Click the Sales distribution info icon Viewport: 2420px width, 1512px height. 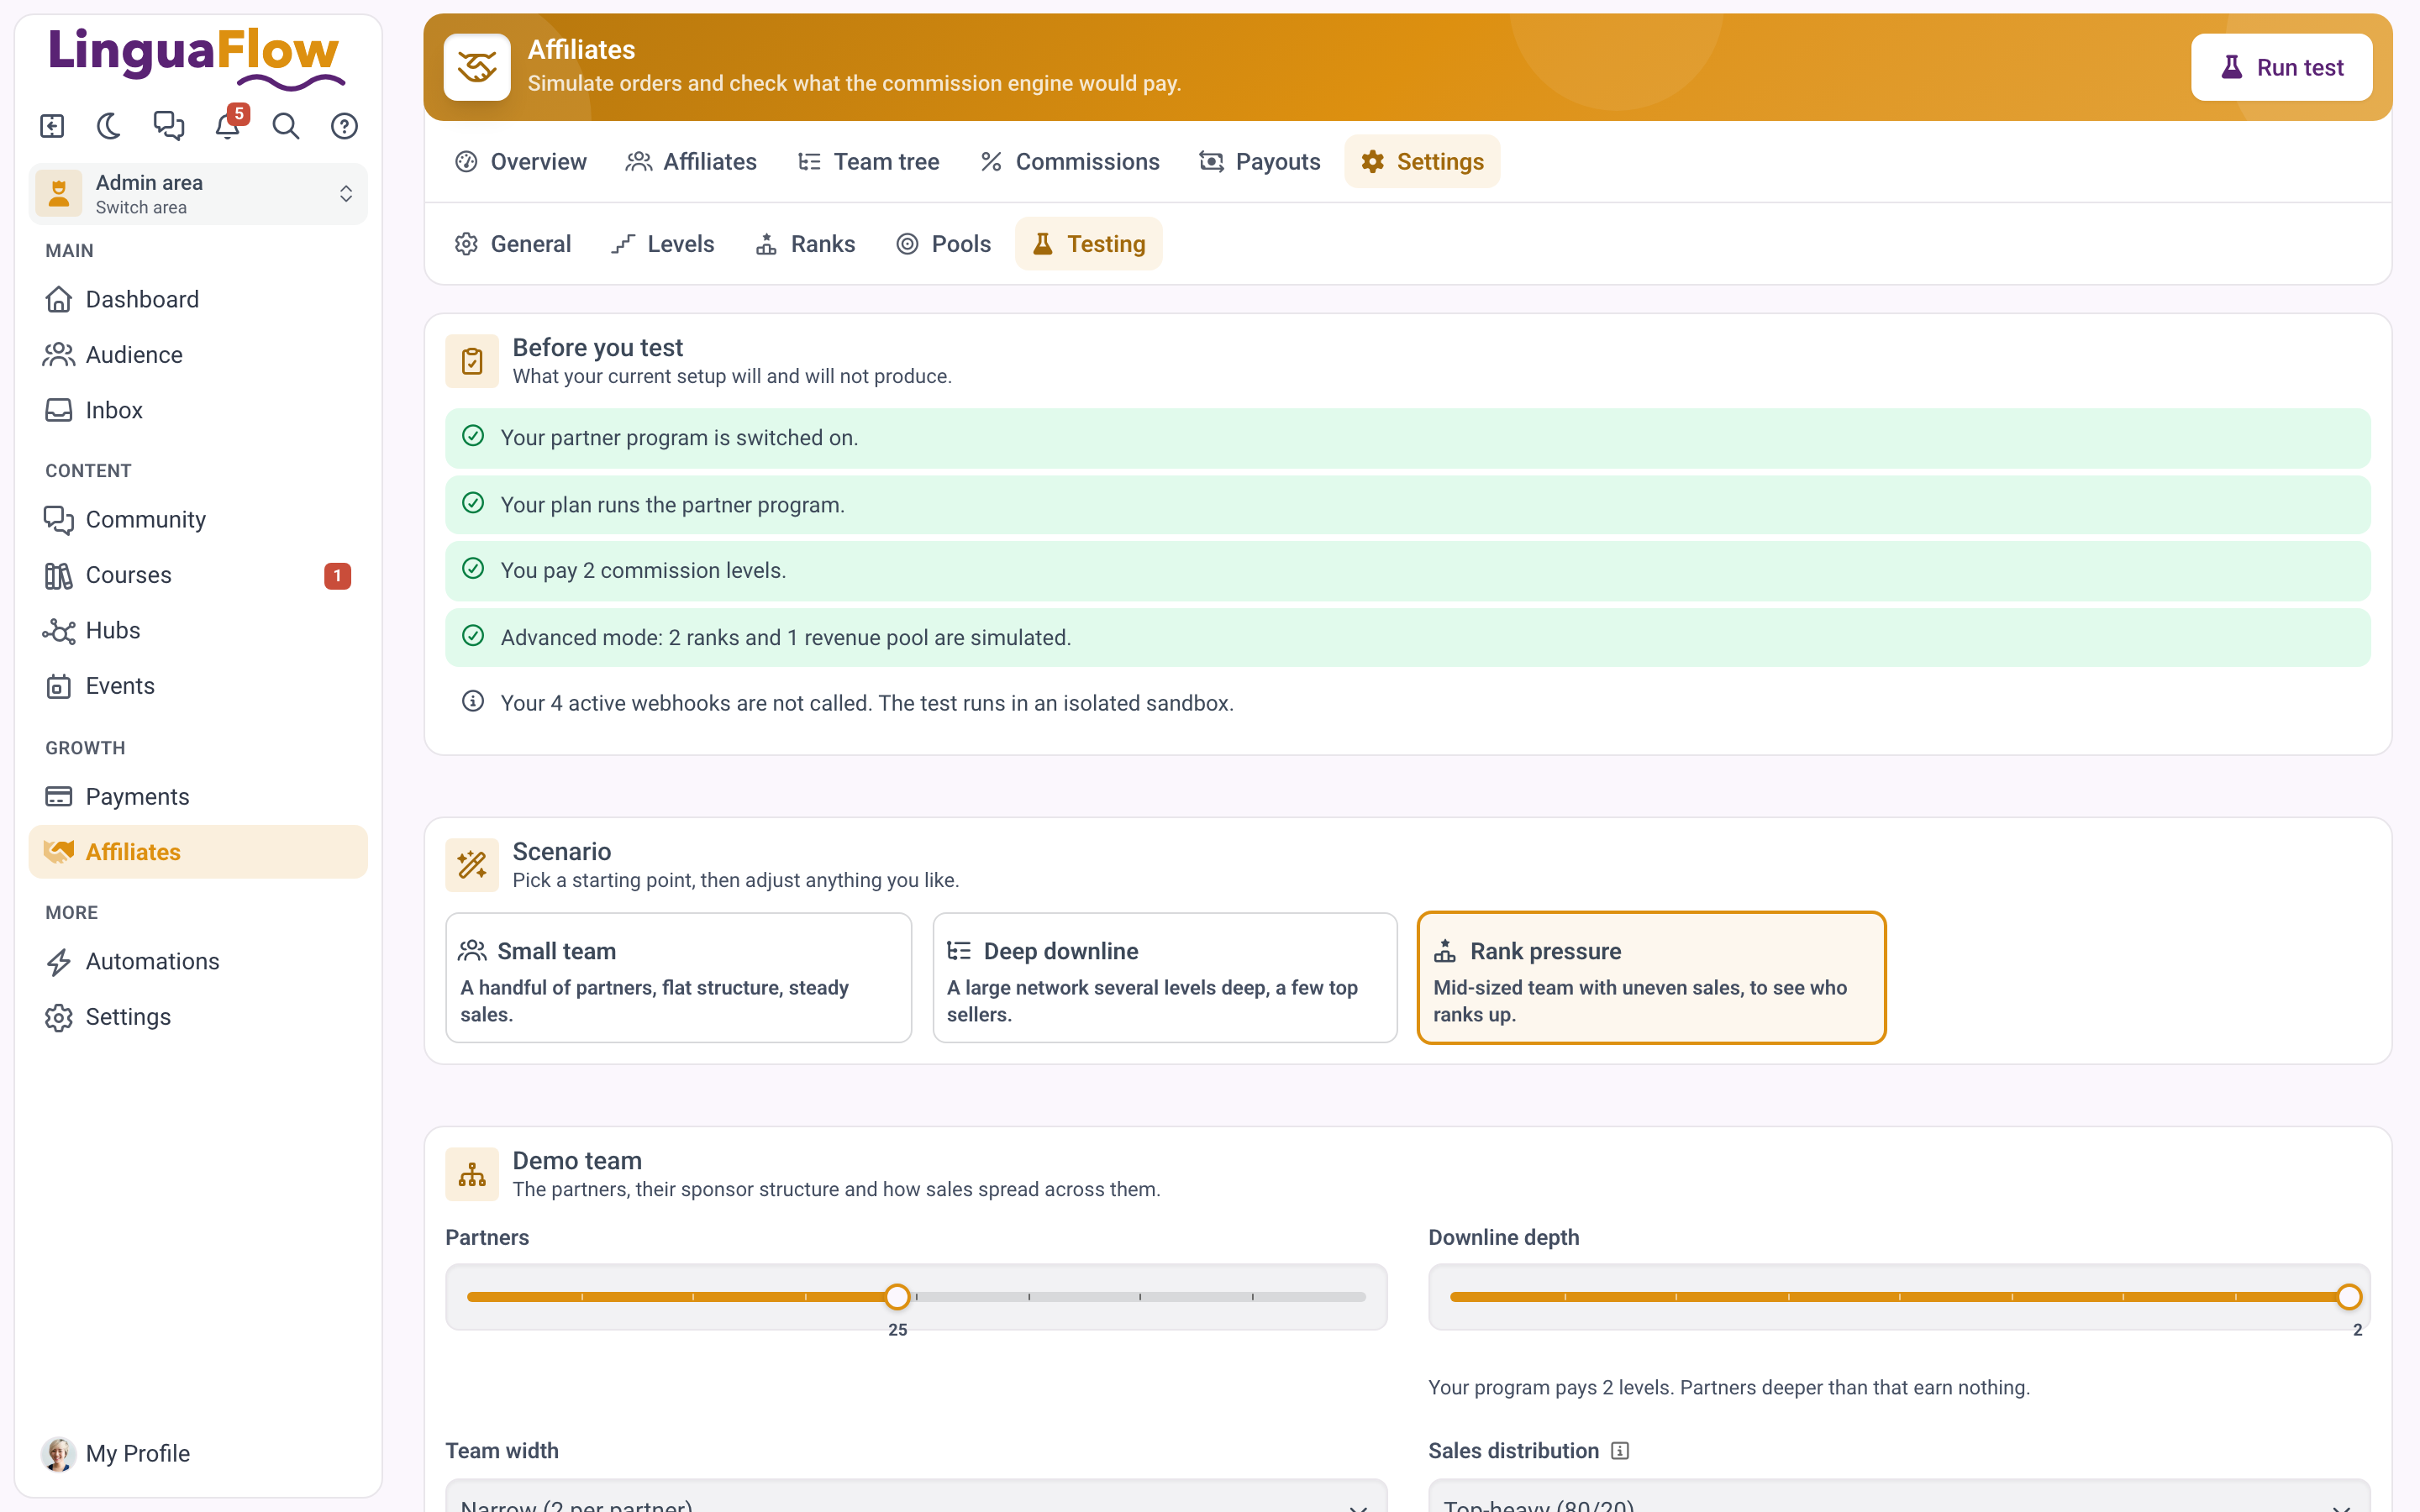1620,1451
